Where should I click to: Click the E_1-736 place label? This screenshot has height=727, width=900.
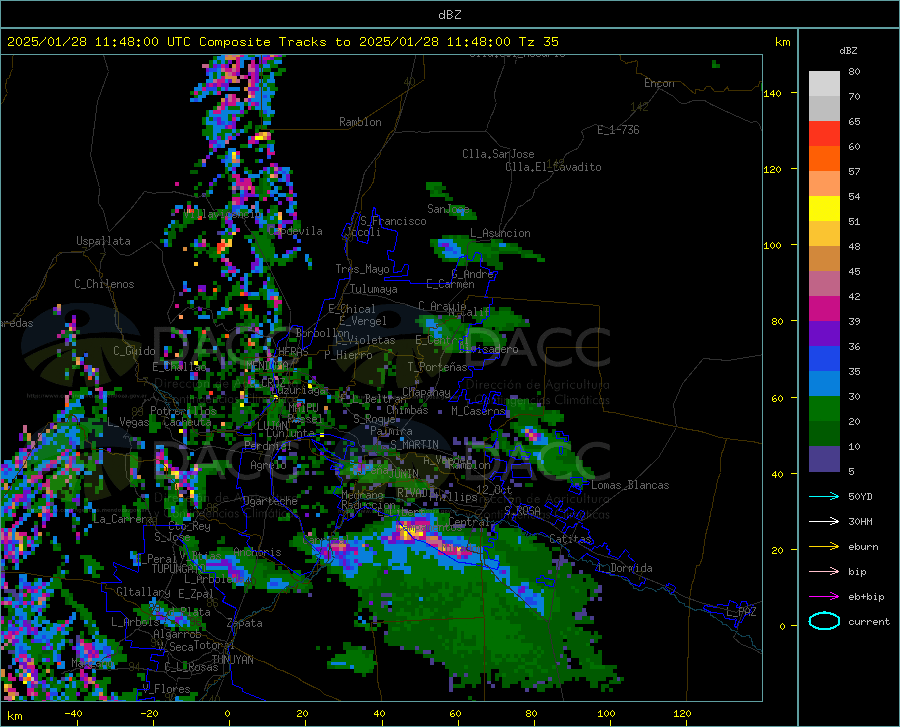pos(618,130)
